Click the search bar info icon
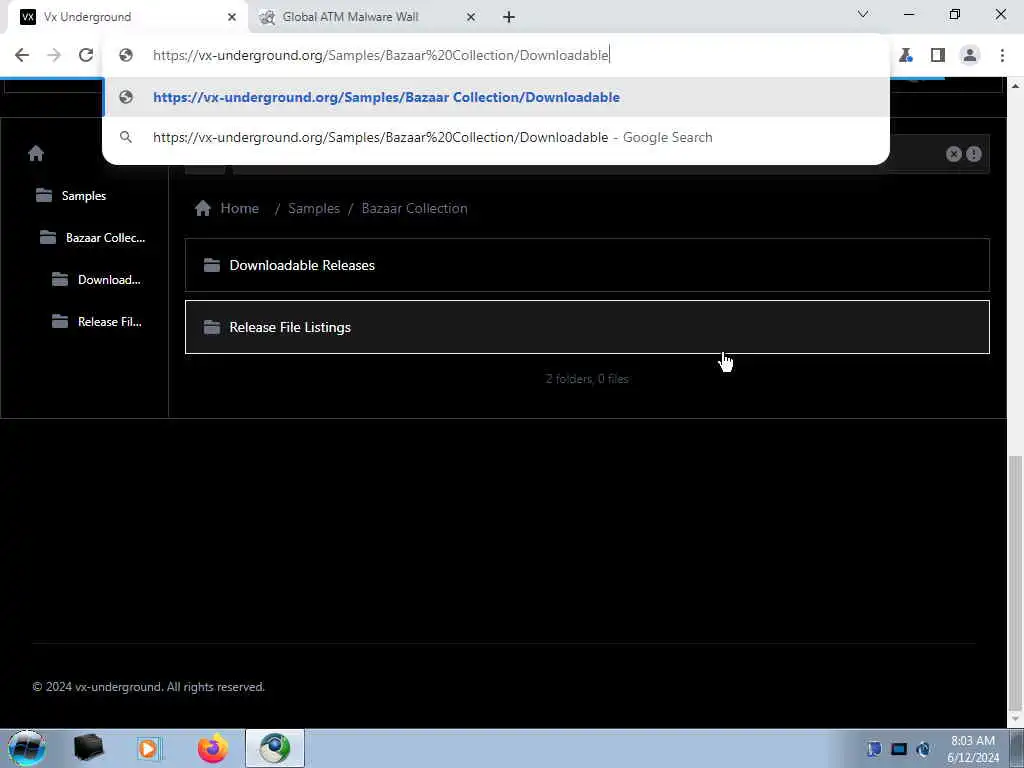 coord(974,154)
